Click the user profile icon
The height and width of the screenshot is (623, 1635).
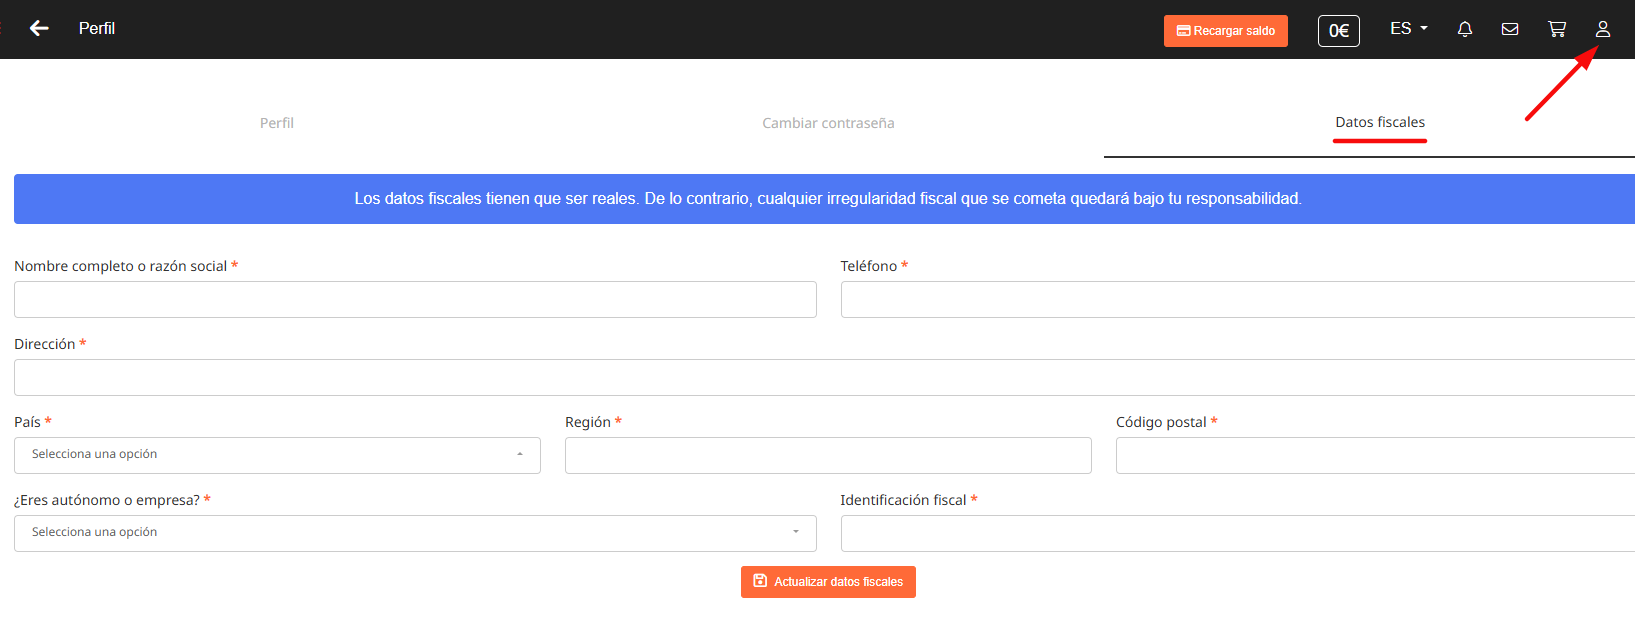1602,30
